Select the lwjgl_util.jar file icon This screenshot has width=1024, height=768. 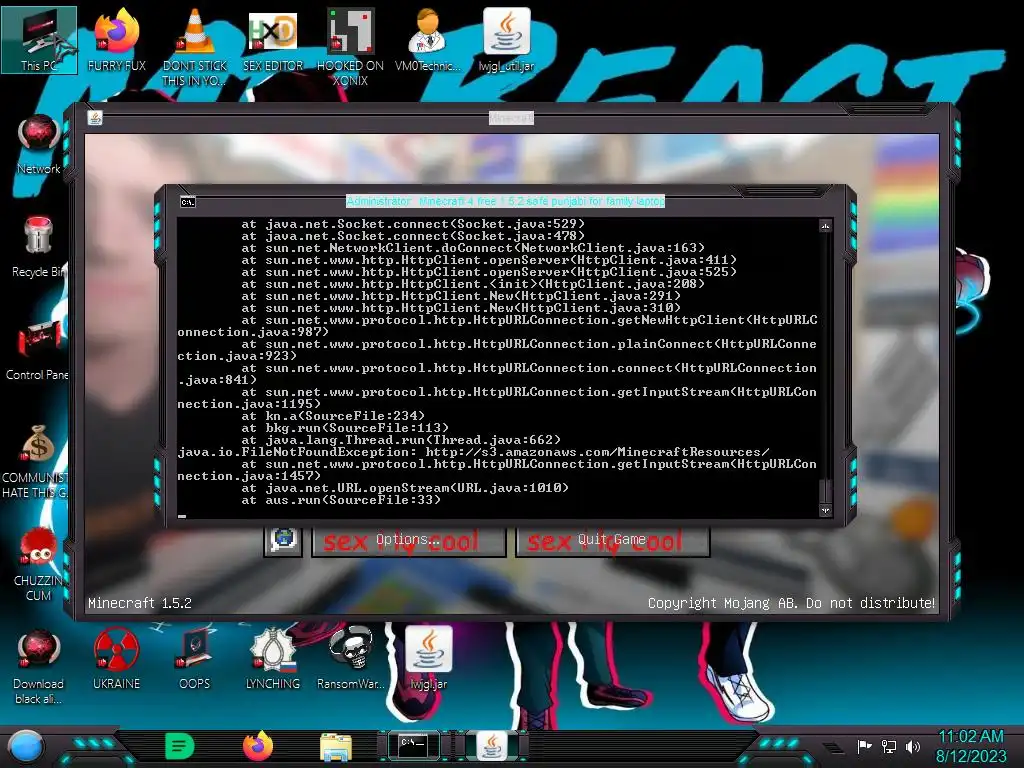tap(506, 39)
